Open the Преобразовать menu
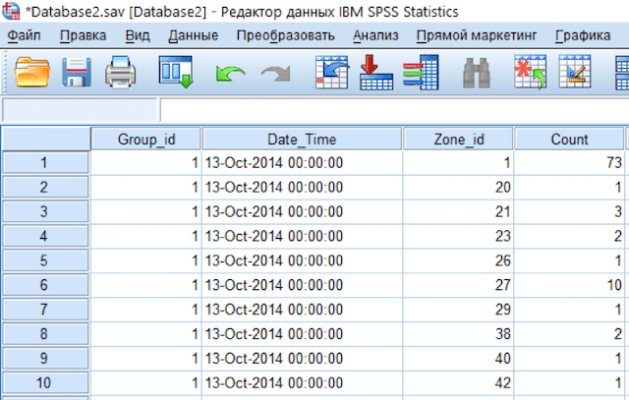 pos(286,36)
